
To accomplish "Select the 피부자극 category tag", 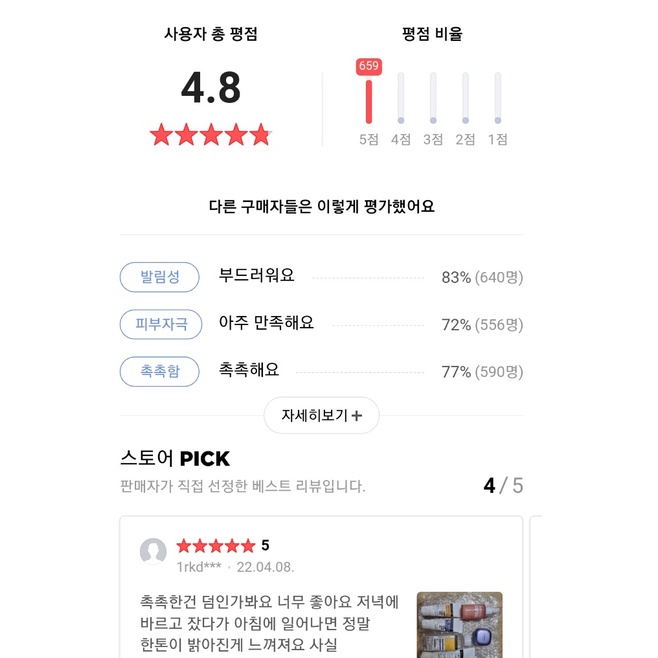I will tap(160, 324).
